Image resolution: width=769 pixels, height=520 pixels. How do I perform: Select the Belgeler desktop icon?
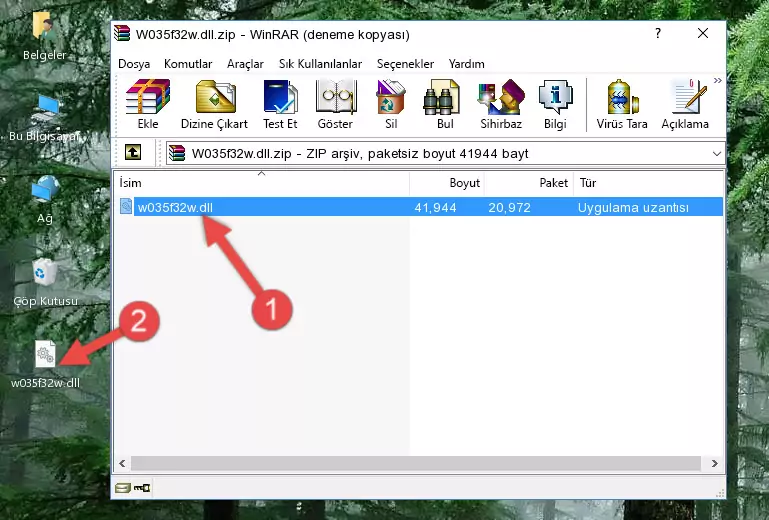point(45,36)
